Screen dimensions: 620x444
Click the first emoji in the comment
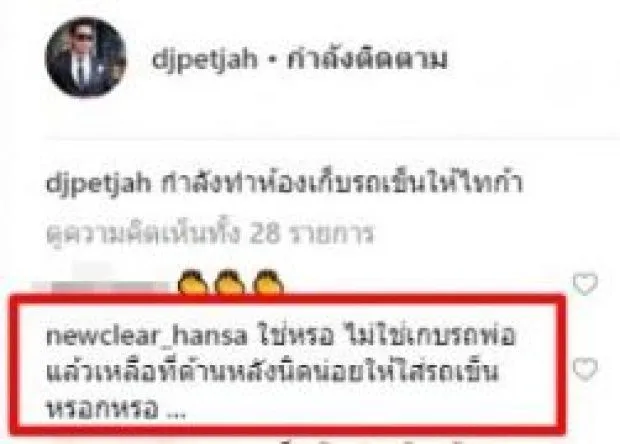pyautogui.click(x=193, y=282)
